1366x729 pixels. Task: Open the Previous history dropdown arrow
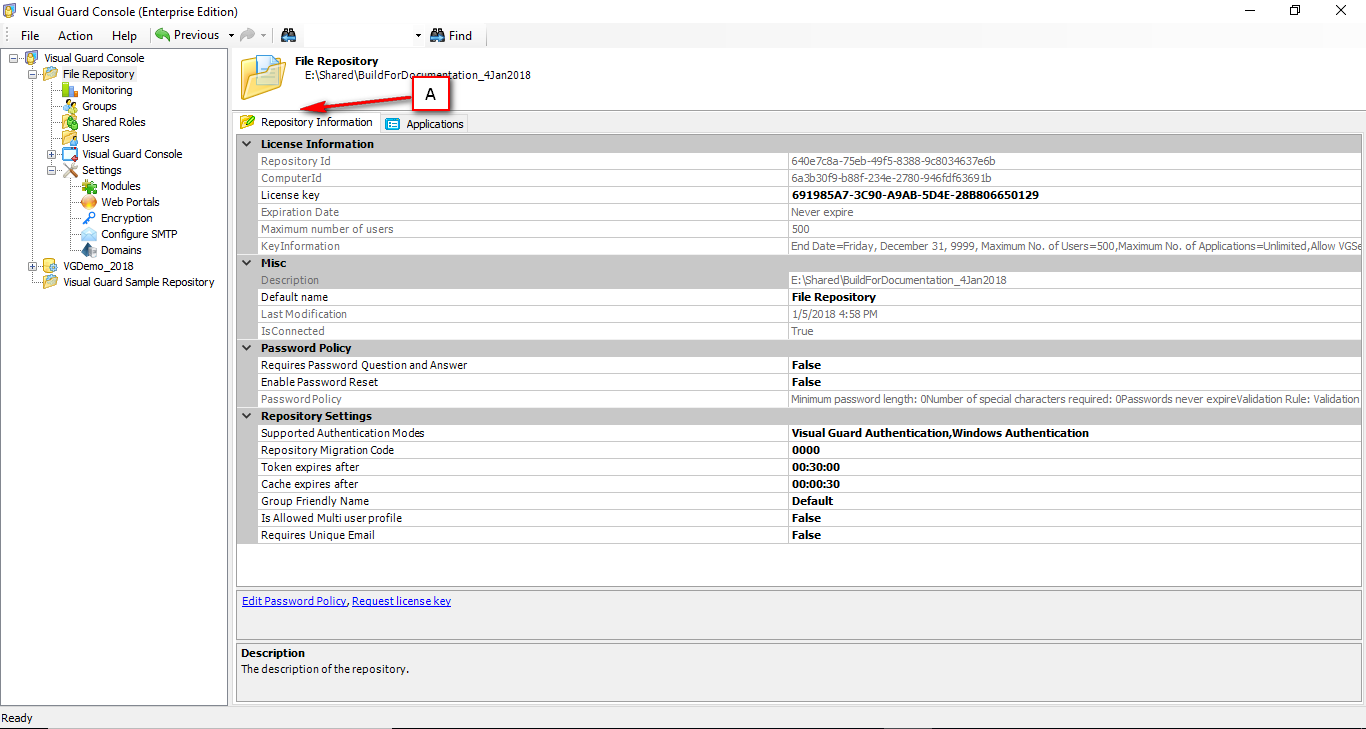[231, 35]
